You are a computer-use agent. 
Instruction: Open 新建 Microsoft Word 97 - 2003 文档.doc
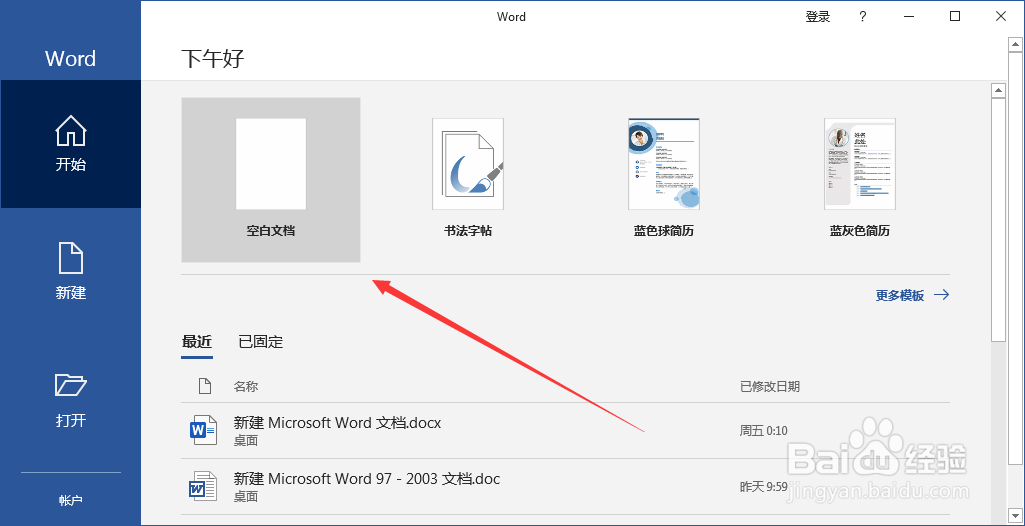[565, 487]
